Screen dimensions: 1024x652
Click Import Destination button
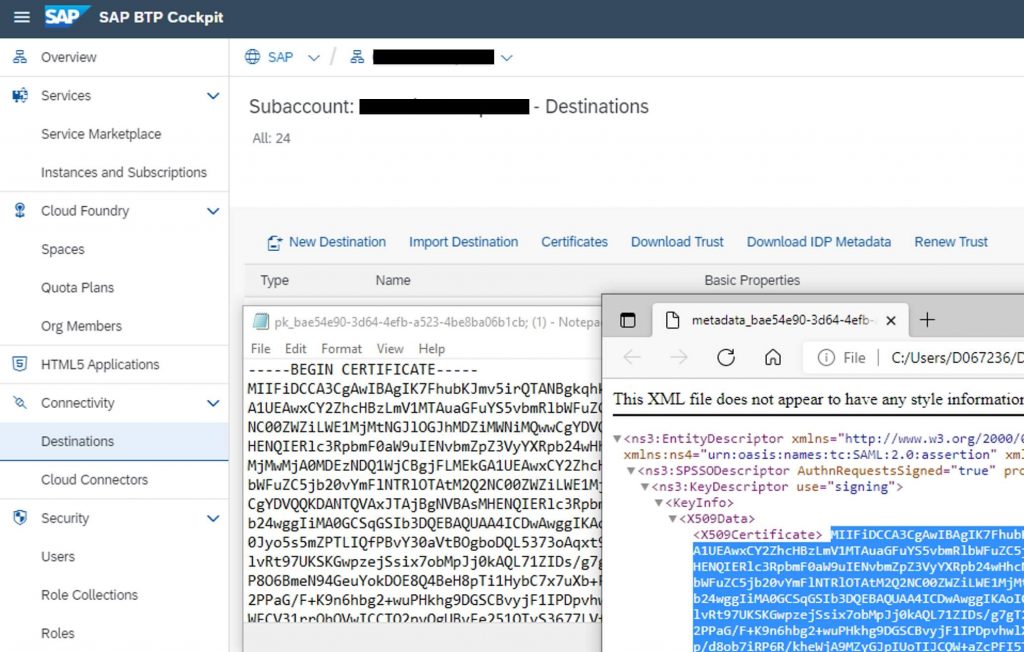click(x=463, y=242)
